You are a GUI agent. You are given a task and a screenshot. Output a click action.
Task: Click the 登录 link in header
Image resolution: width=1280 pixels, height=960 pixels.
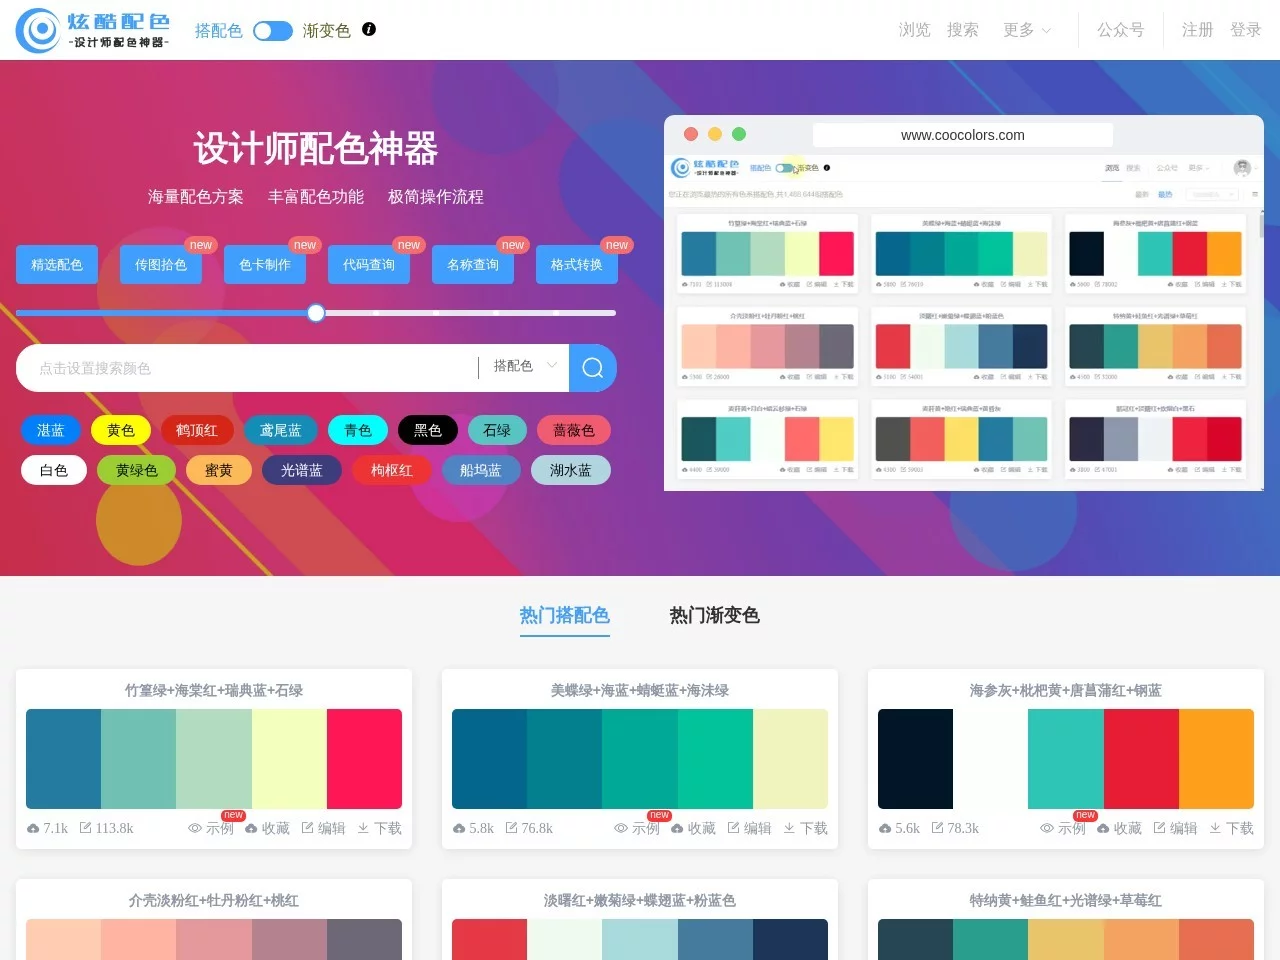pos(1245,30)
